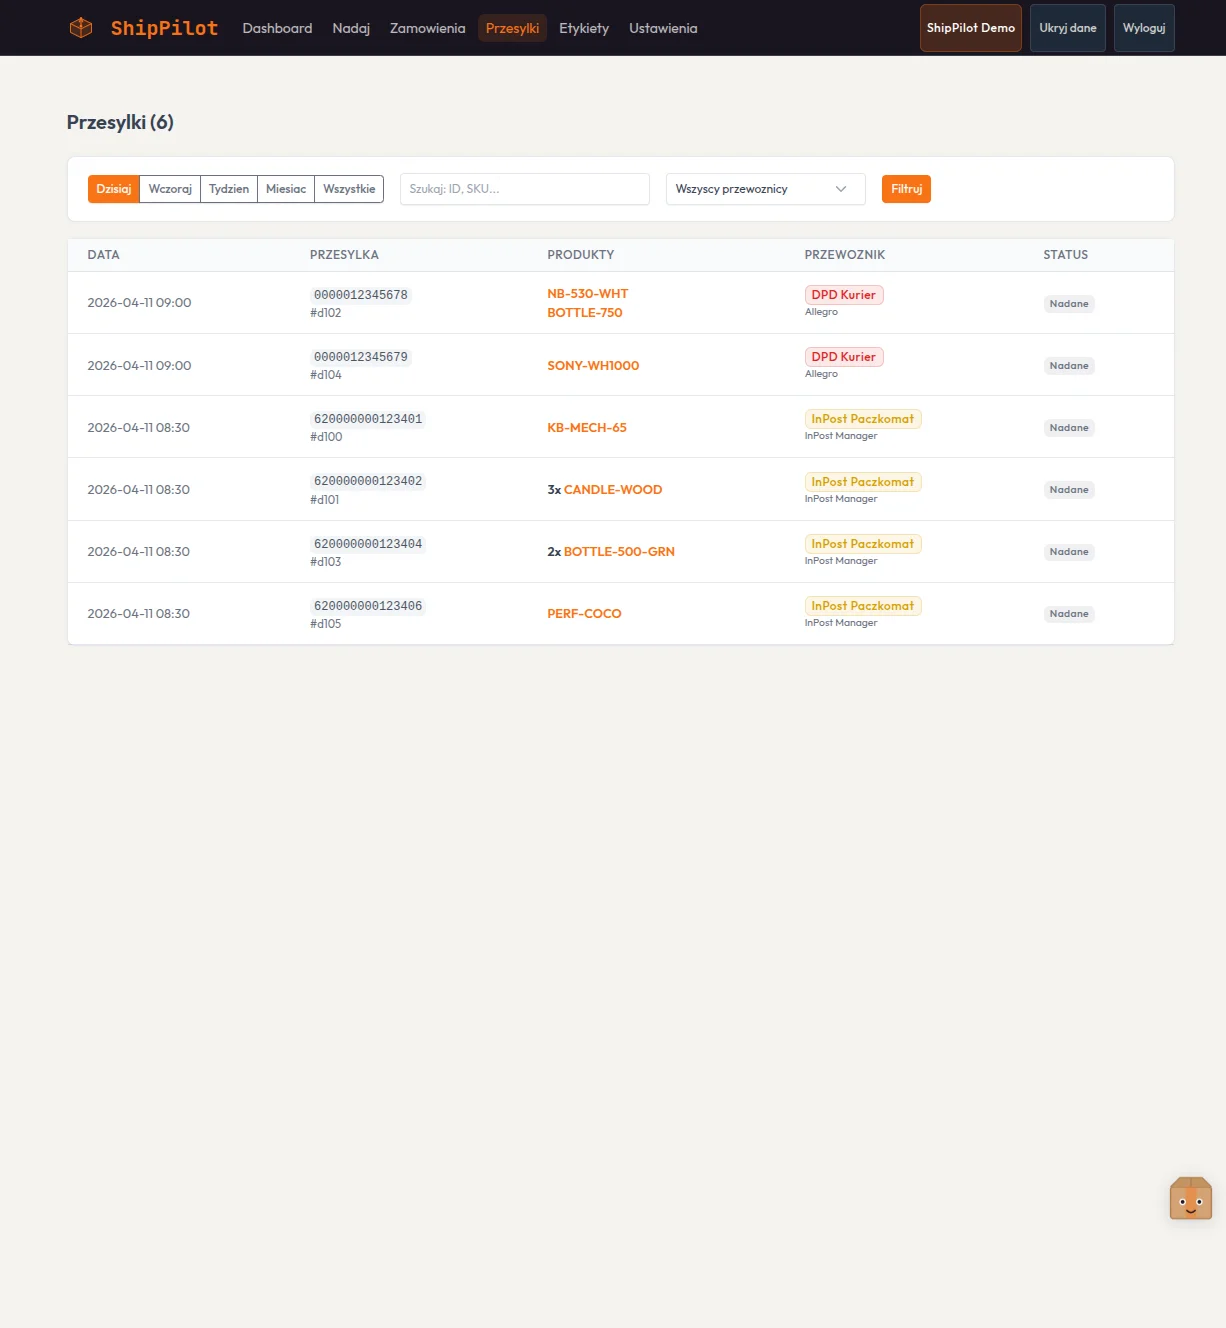
Task: Click order reference #d105
Action: pos(326,624)
